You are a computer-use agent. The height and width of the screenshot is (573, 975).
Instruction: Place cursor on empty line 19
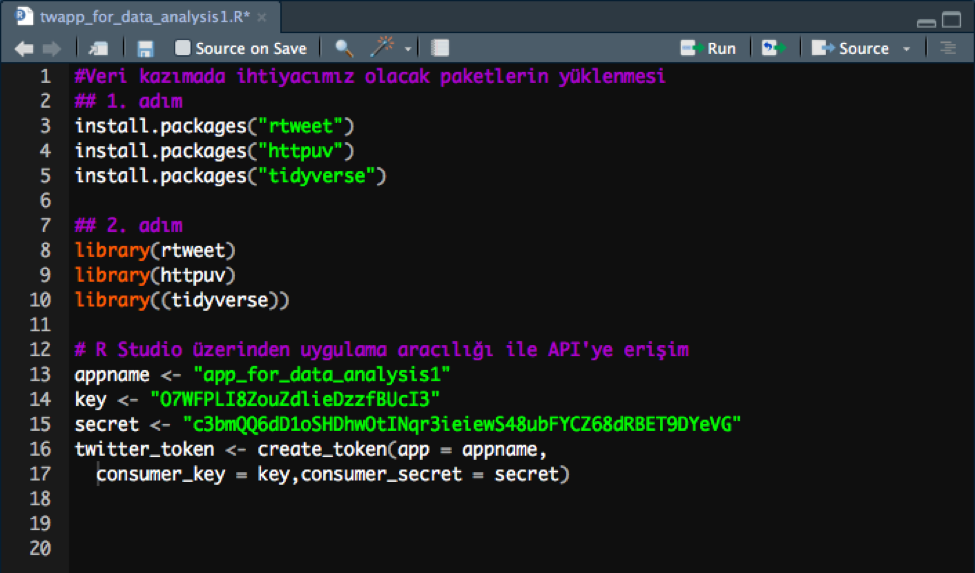300,522
